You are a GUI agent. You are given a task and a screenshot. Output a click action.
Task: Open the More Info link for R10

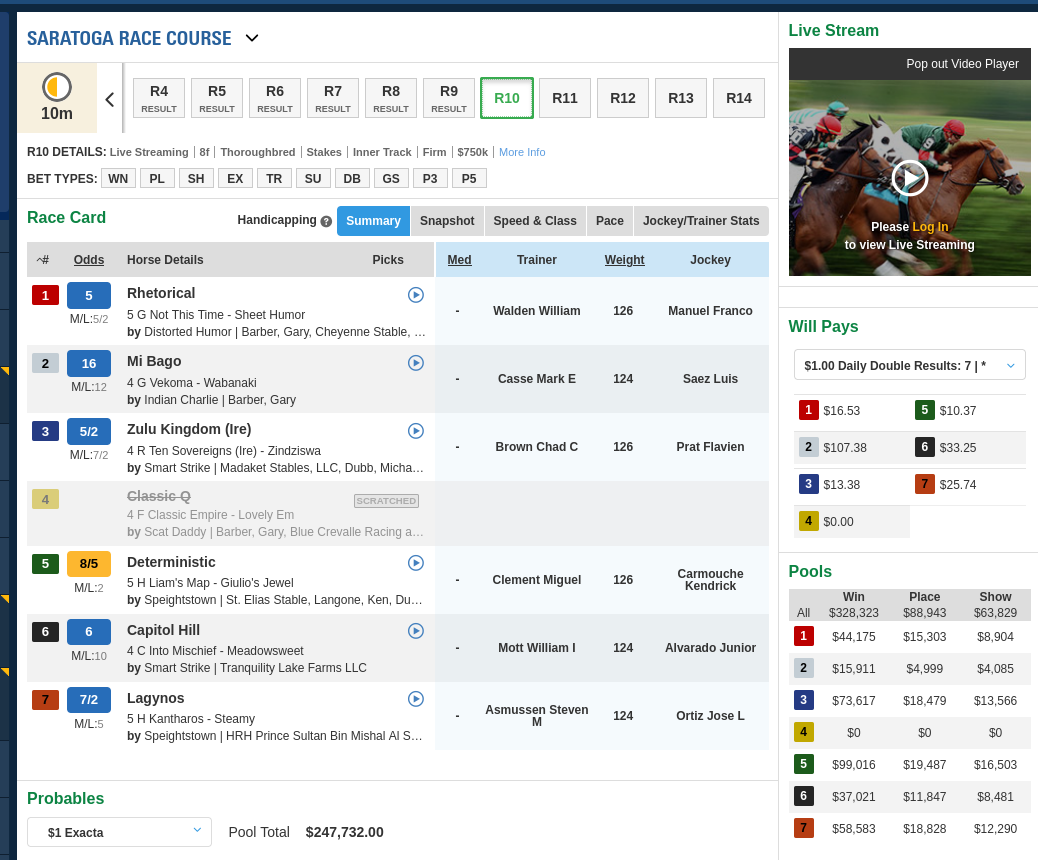522,152
